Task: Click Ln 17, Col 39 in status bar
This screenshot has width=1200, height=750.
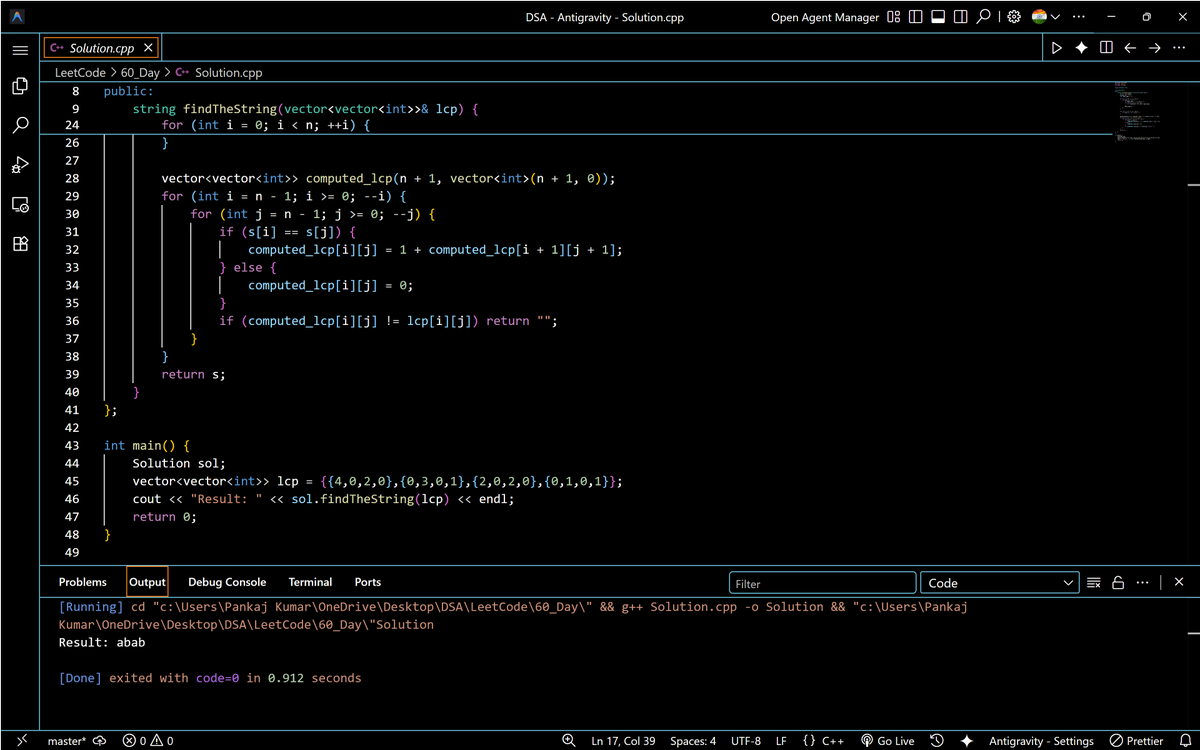Action: (623, 741)
